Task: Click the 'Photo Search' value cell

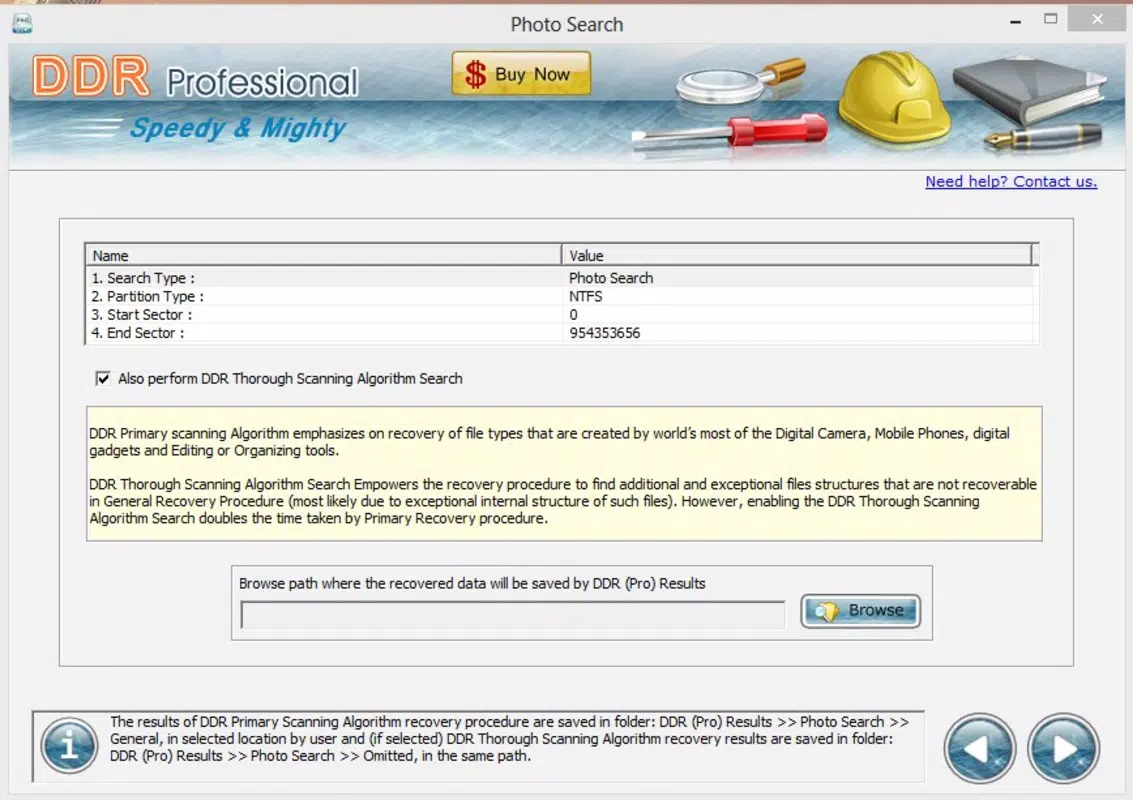Action: pyautogui.click(x=611, y=278)
